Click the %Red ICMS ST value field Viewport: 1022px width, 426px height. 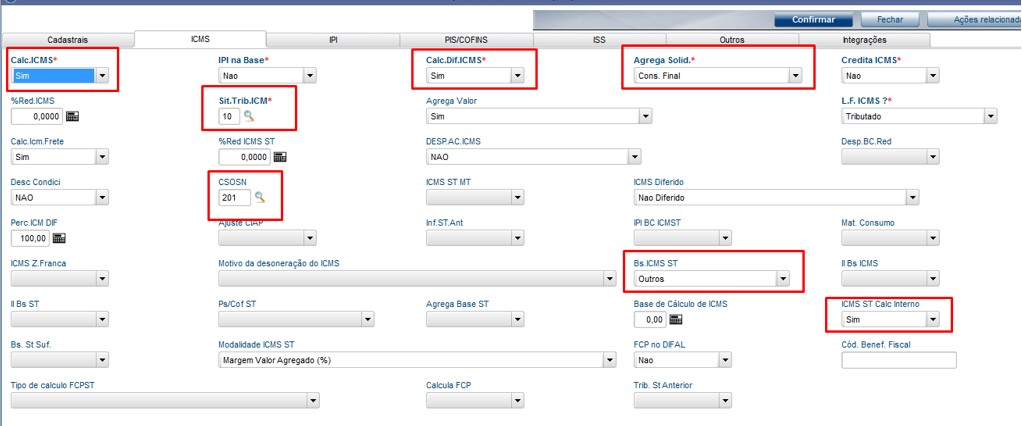[244, 157]
